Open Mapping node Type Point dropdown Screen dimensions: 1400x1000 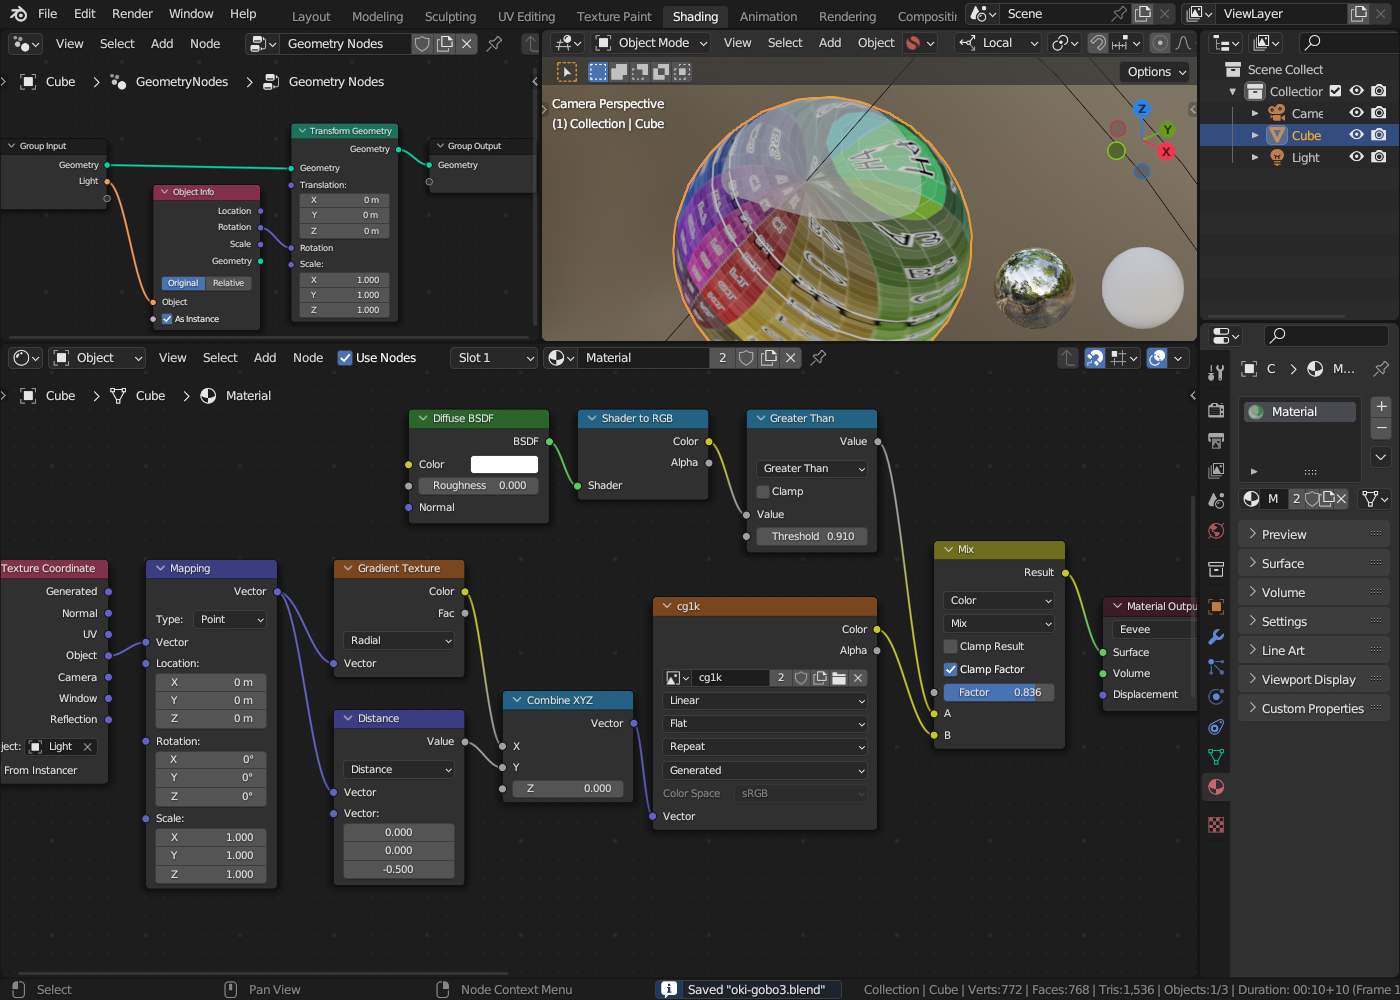[x=231, y=620]
